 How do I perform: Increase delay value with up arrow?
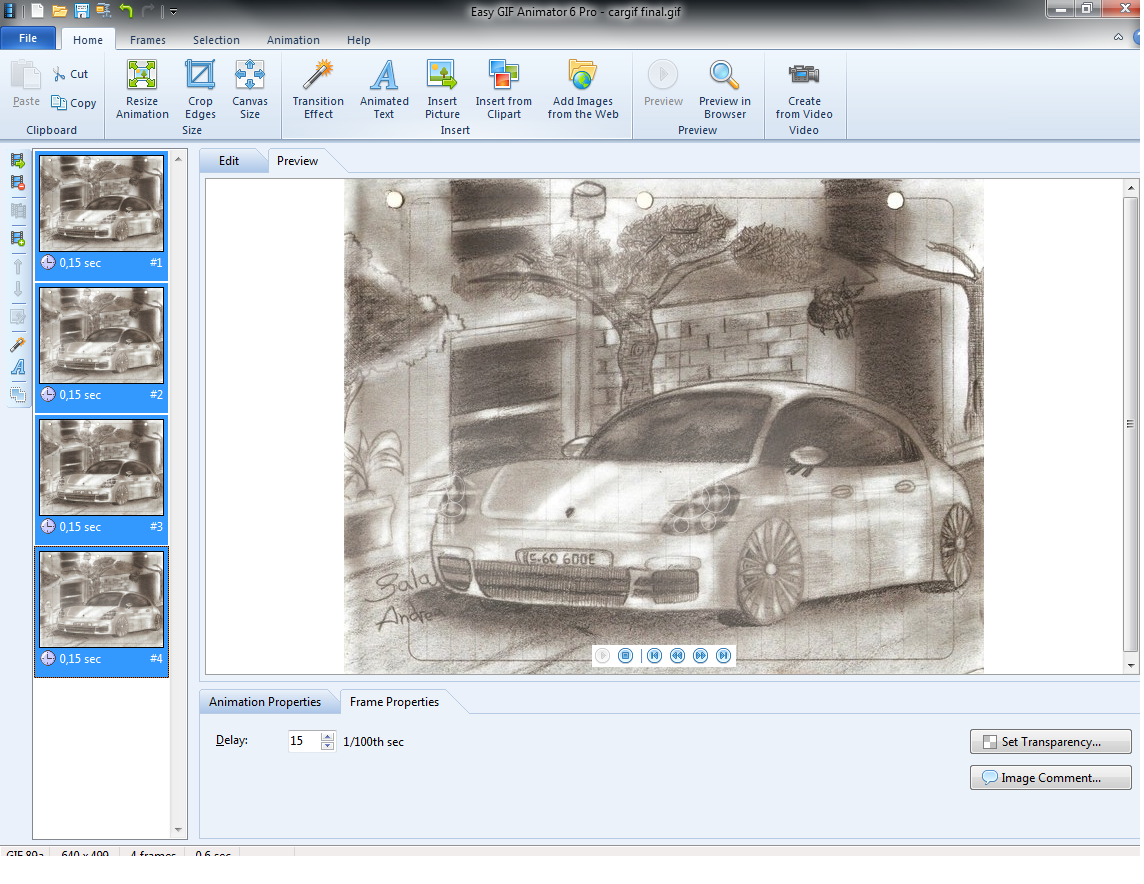click(327, 737)
